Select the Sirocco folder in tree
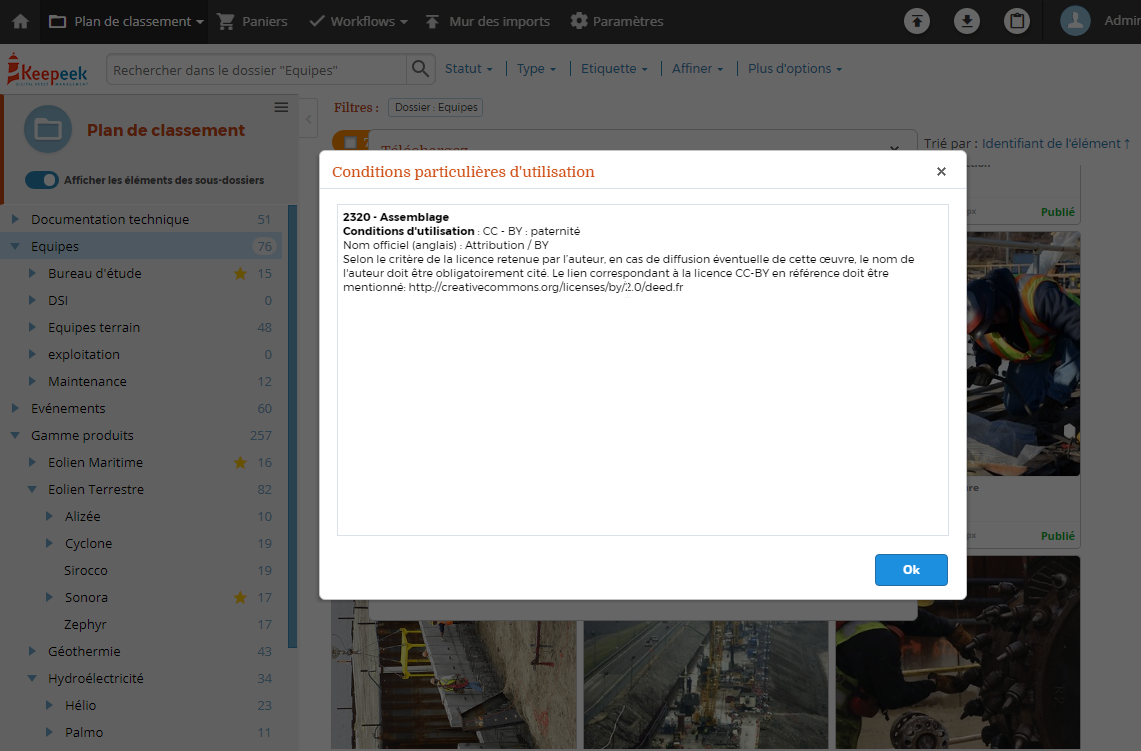 coord(86,570)
